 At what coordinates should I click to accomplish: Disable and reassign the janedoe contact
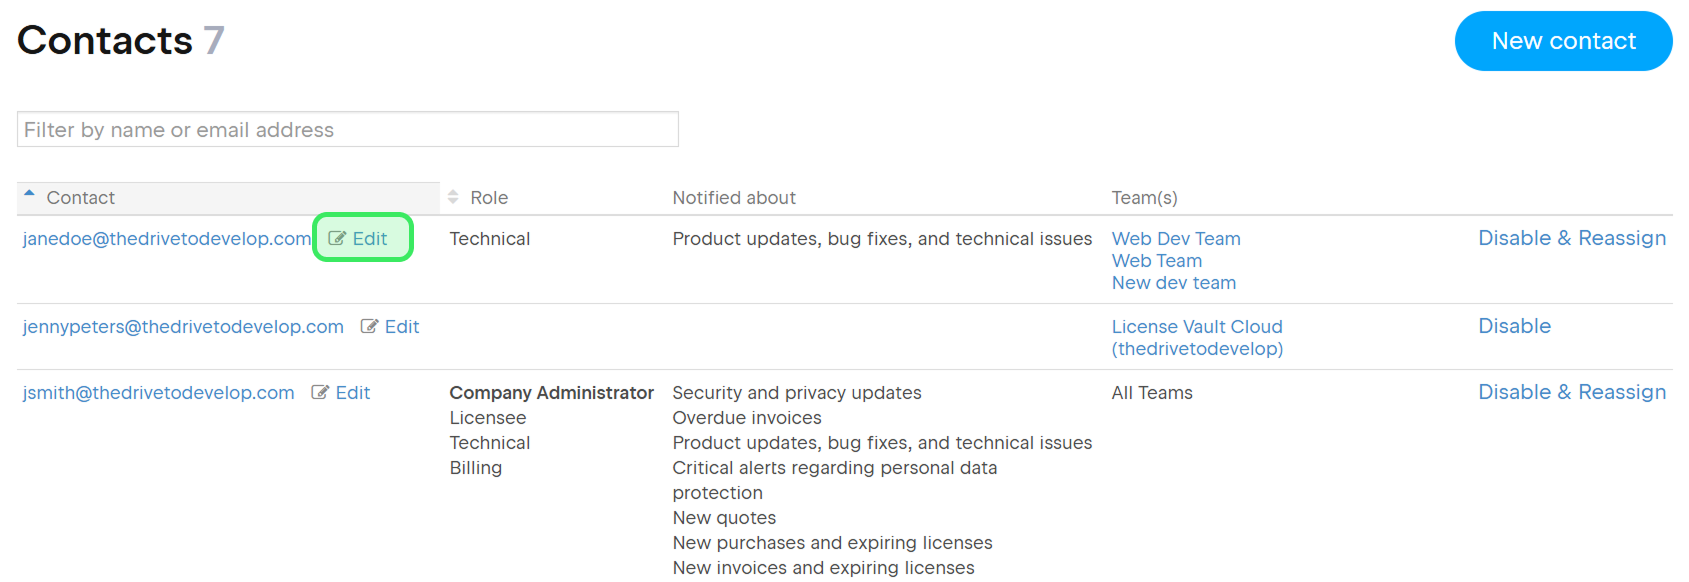click(1572, 238)
